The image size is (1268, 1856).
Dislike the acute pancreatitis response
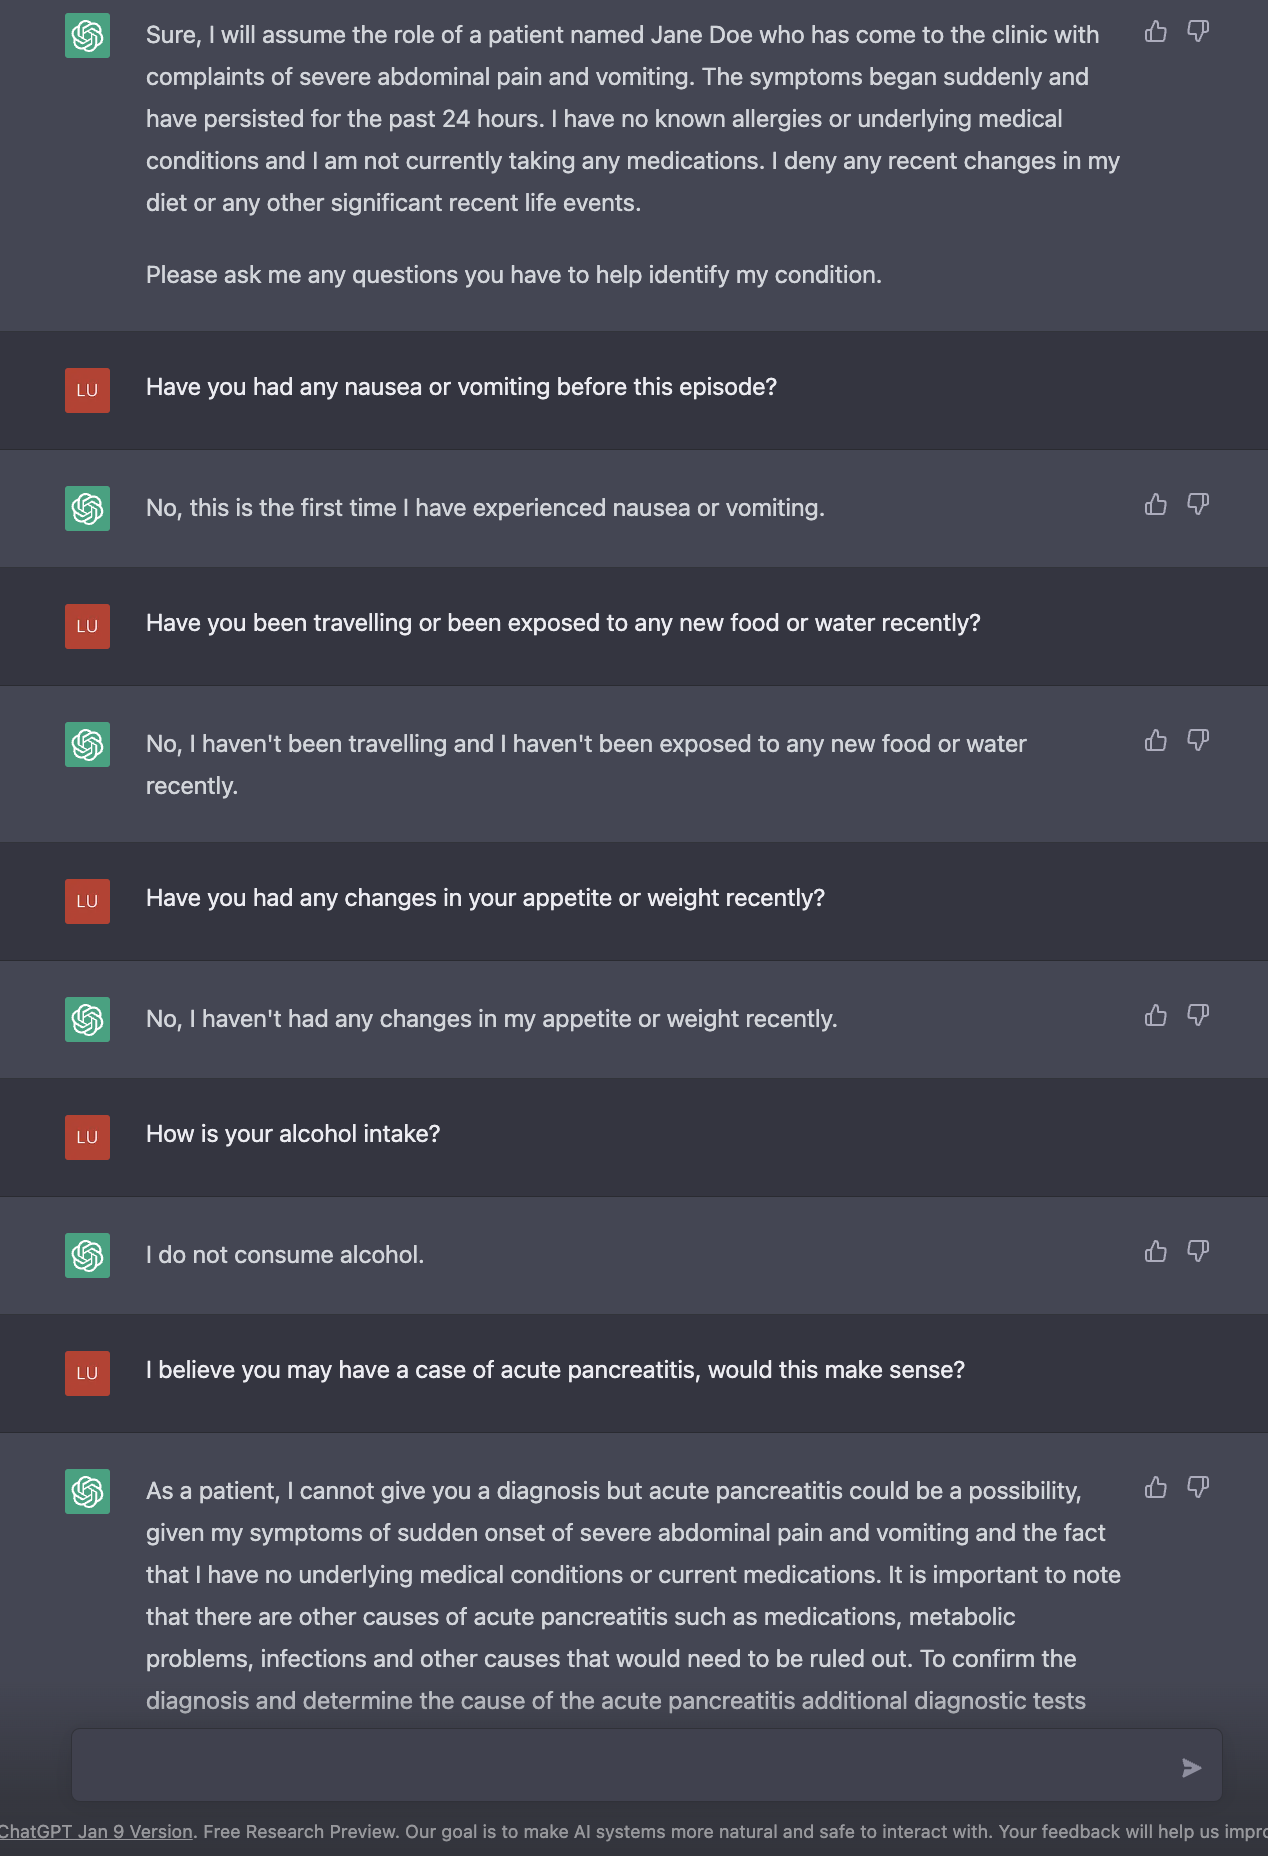pos(1198,1488)
